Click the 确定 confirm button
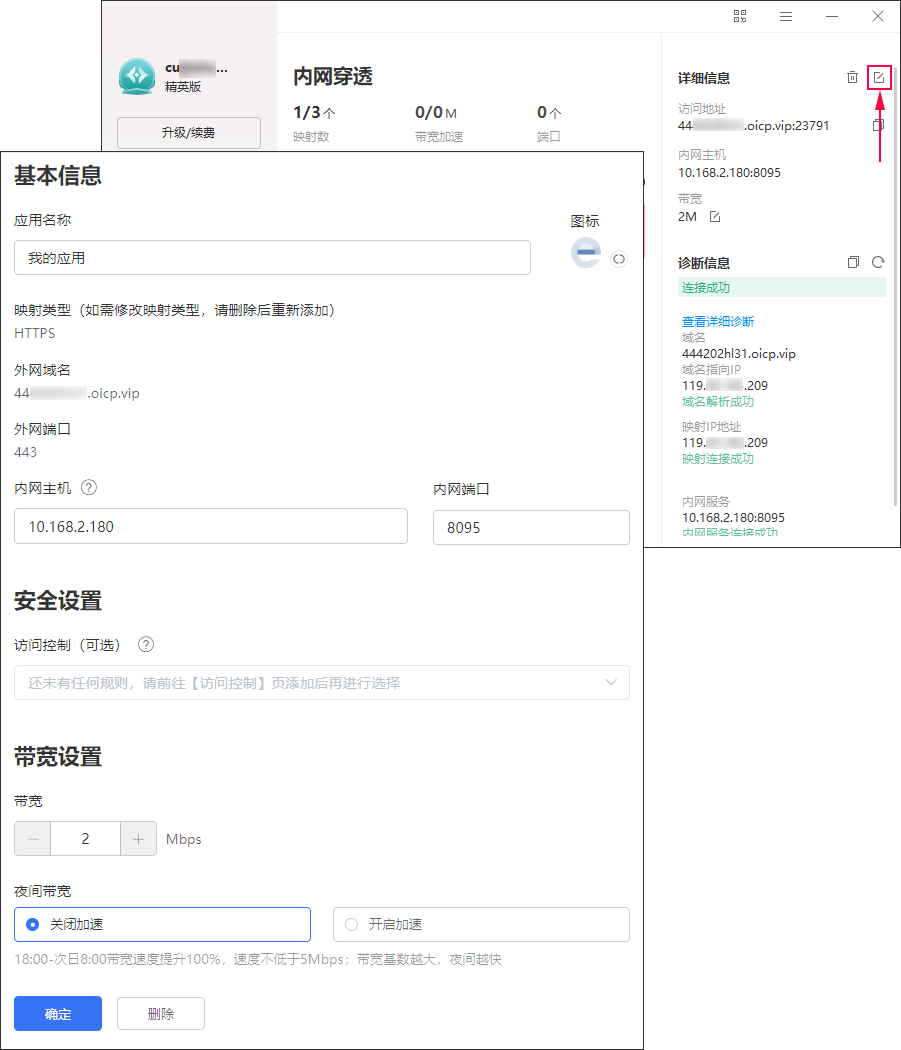 pyautogui.click(x=57, y=1013)
